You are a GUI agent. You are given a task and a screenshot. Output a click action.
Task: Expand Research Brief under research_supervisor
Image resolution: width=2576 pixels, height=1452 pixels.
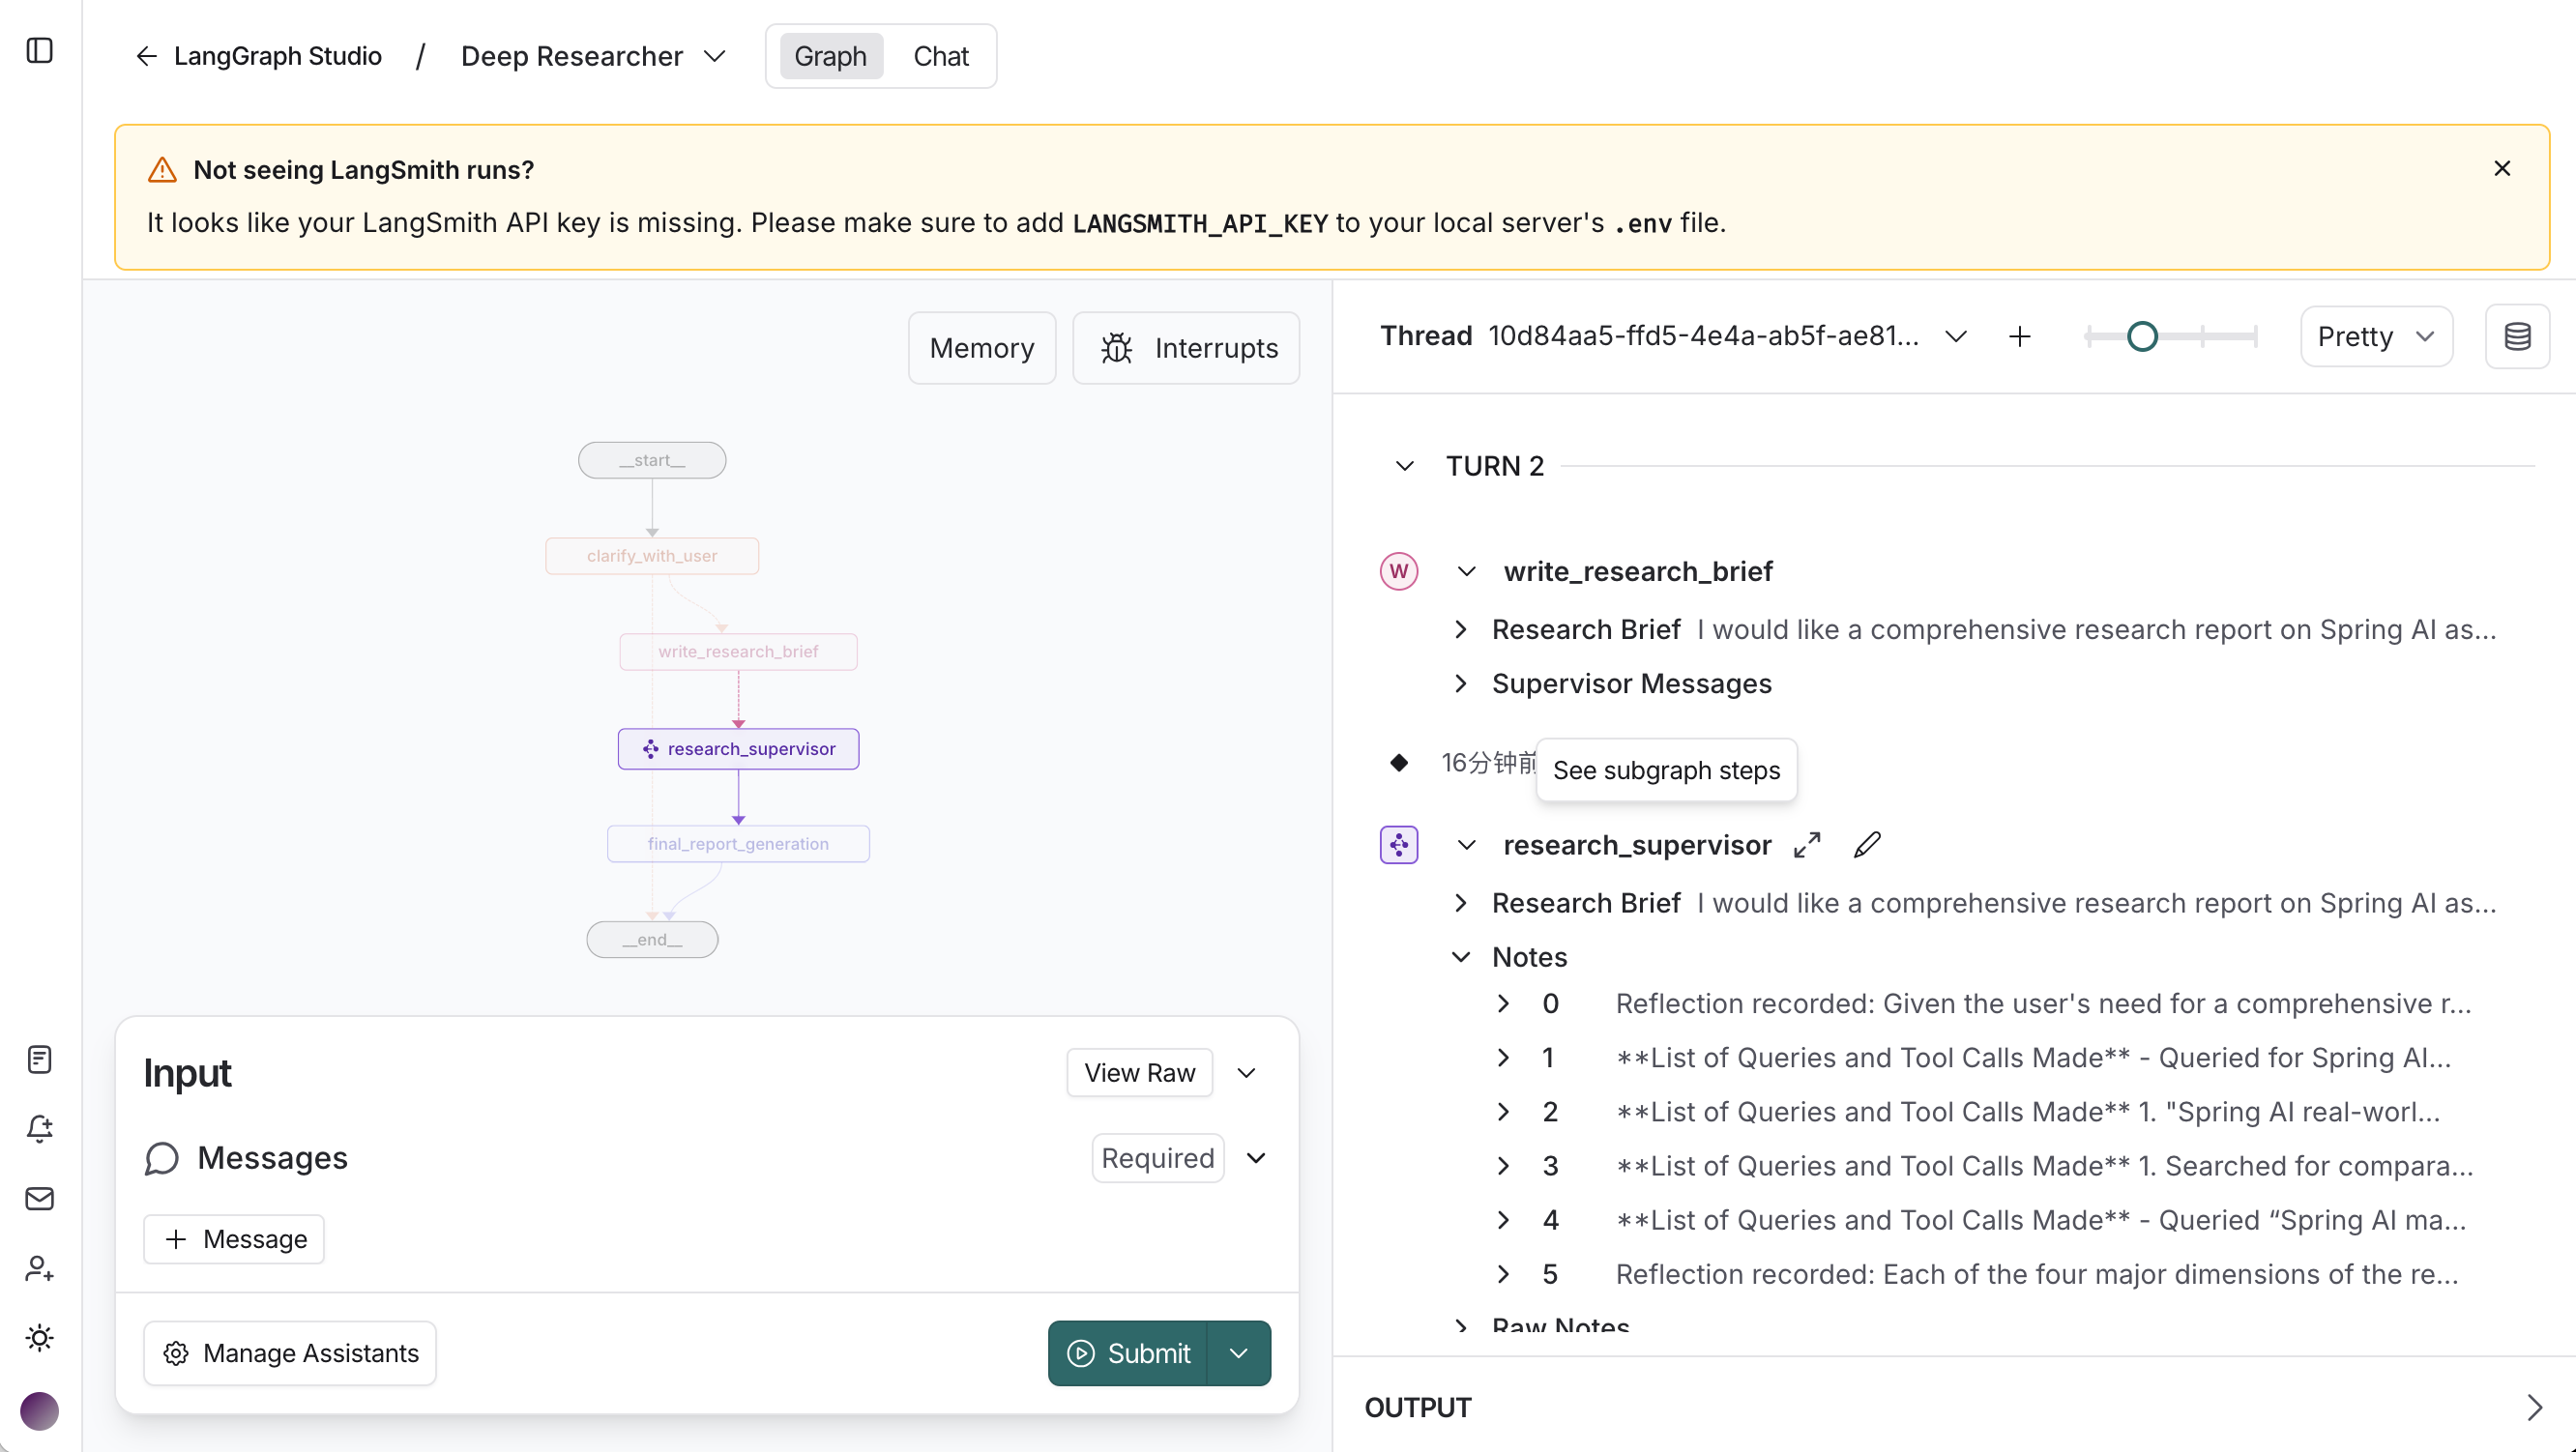[1461, 903]
